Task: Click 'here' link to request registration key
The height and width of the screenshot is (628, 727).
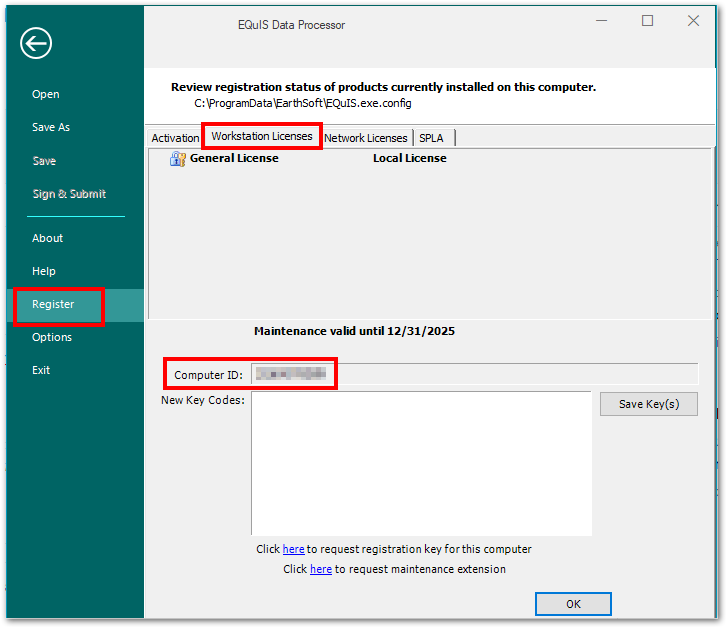Action: coord(293,549)
